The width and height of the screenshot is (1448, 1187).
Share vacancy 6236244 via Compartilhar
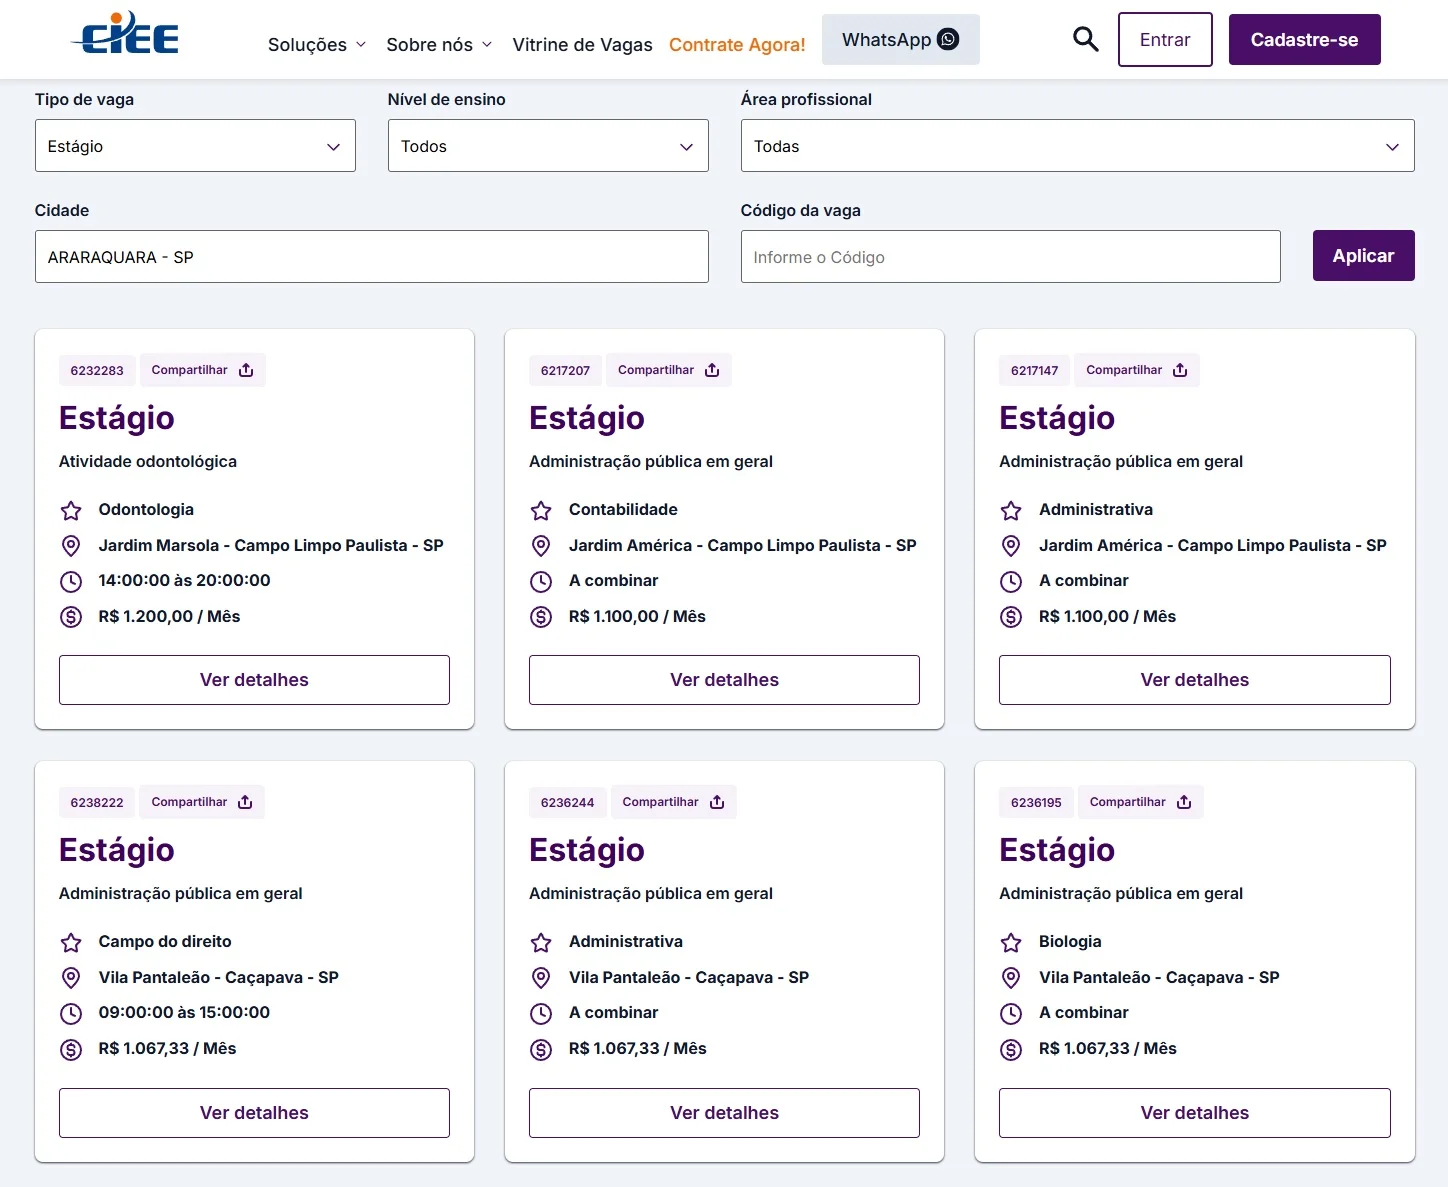pyautogui.click(x=673, y=802)
